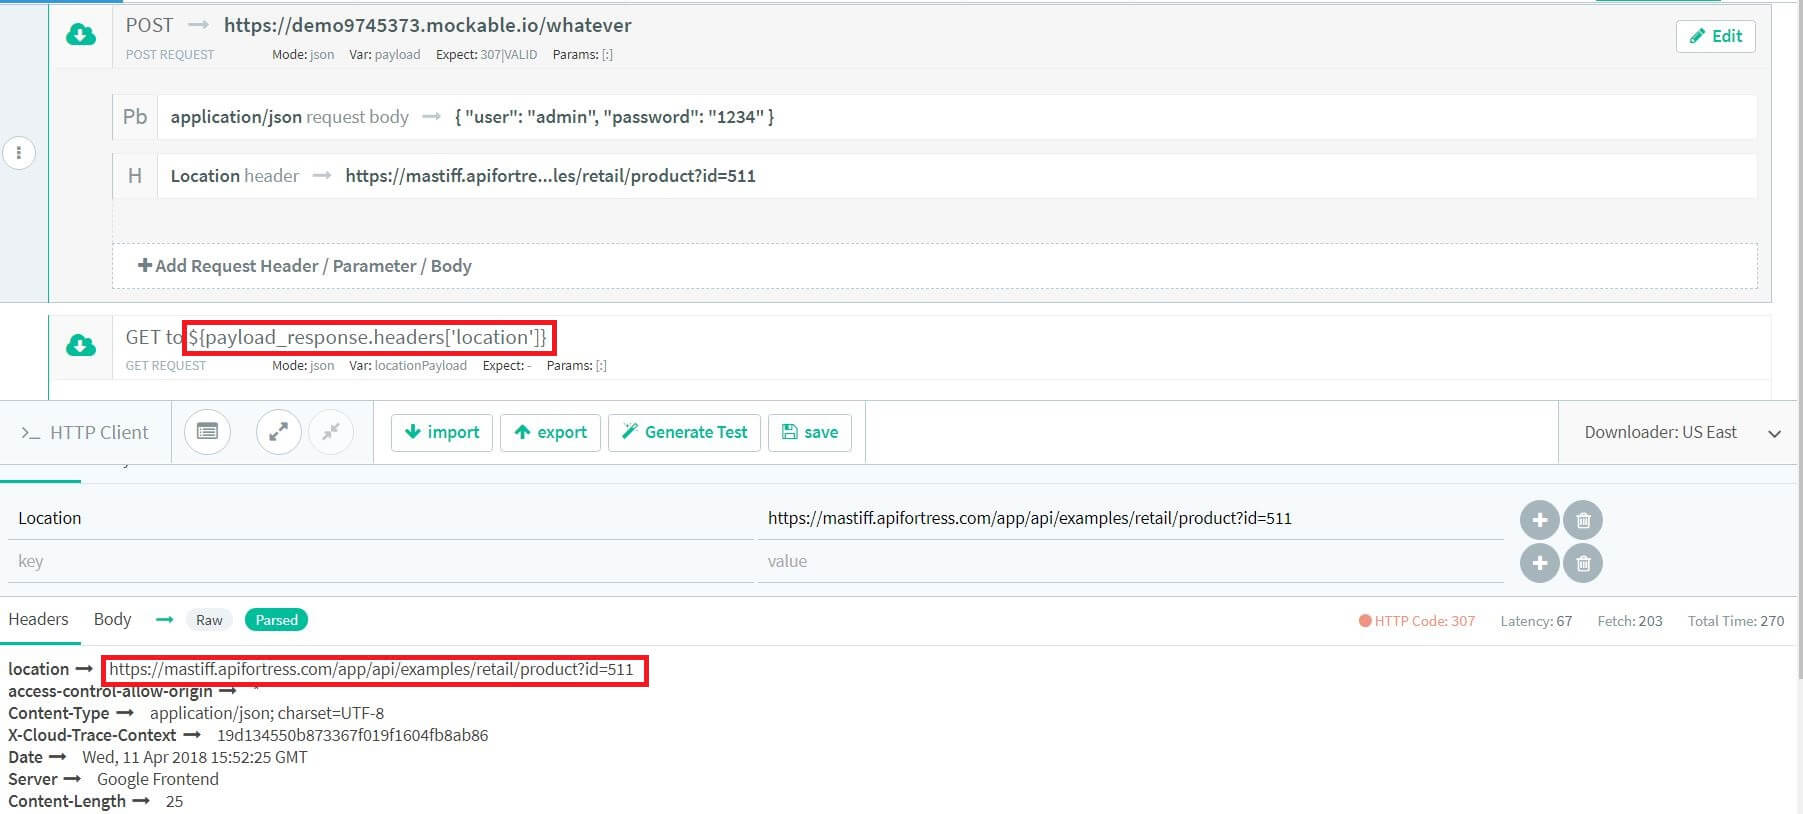Click the Generate Test button
The height and width of the screenshot is (814, 1803).
[x=684, y=432]
